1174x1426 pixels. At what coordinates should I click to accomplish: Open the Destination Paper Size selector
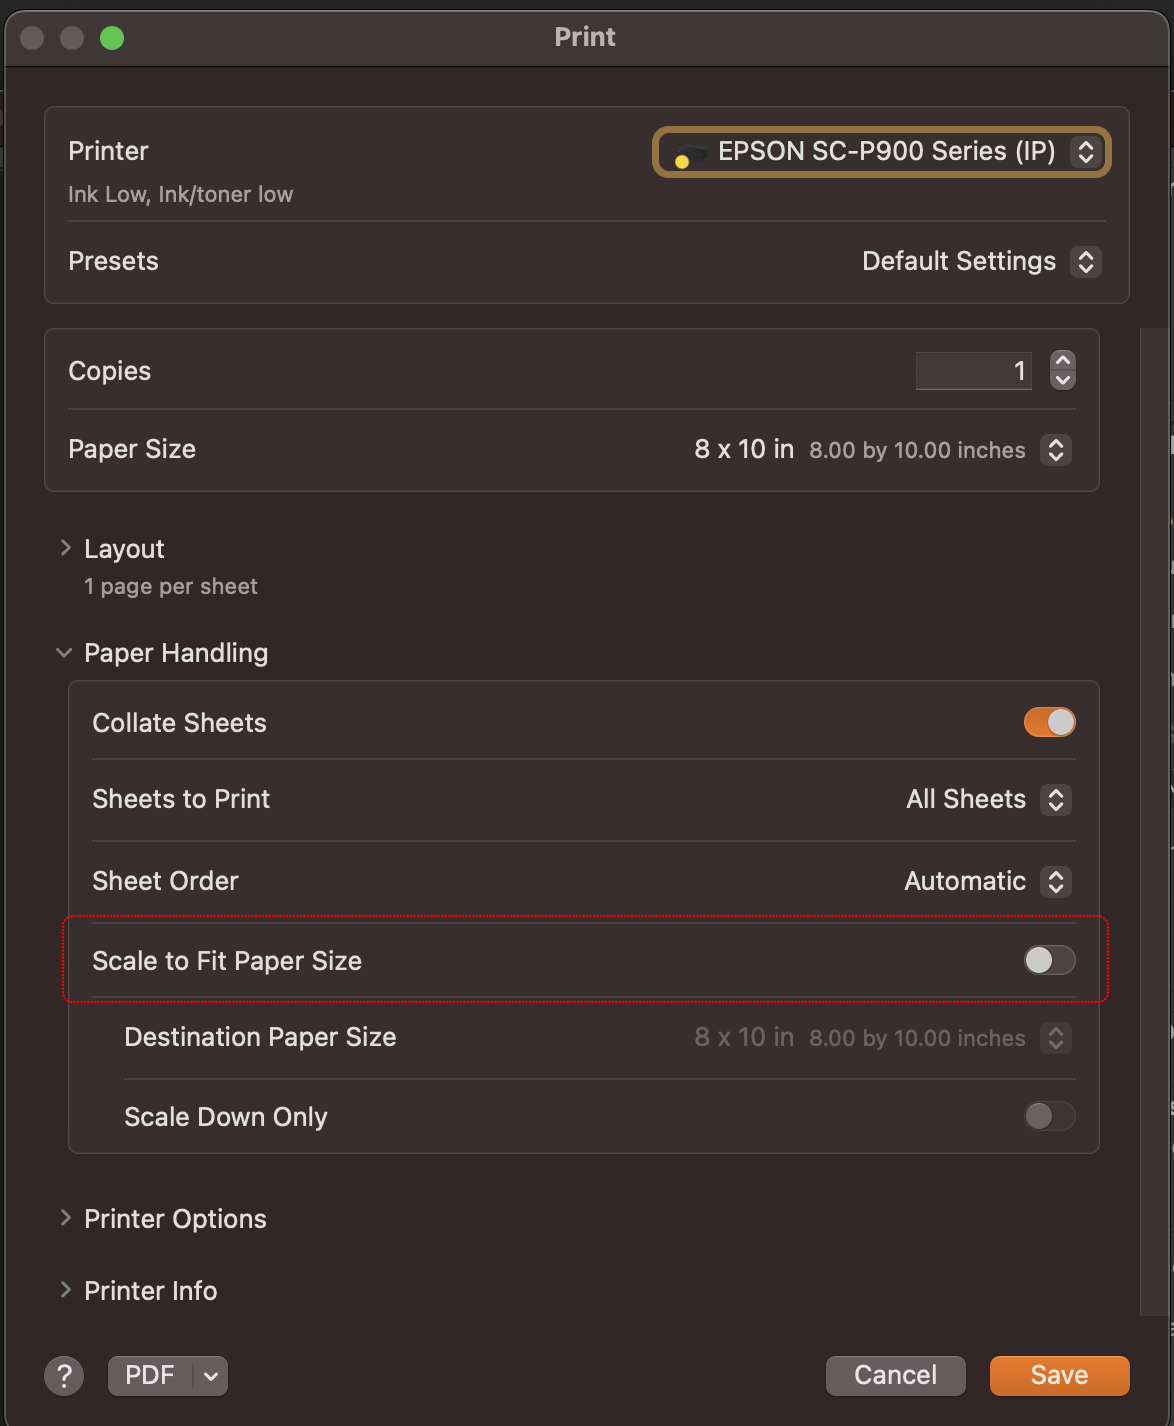tap(1055, 1038)
